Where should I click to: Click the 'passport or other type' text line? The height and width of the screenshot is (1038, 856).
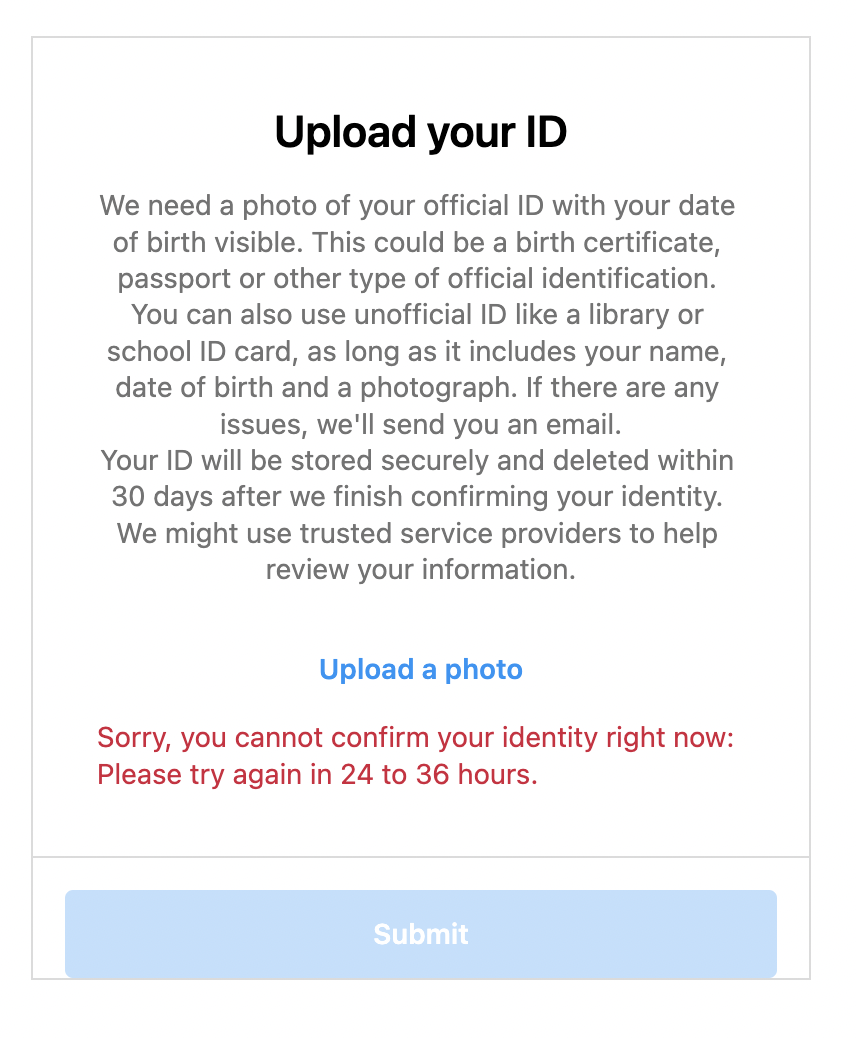[417, 279]
